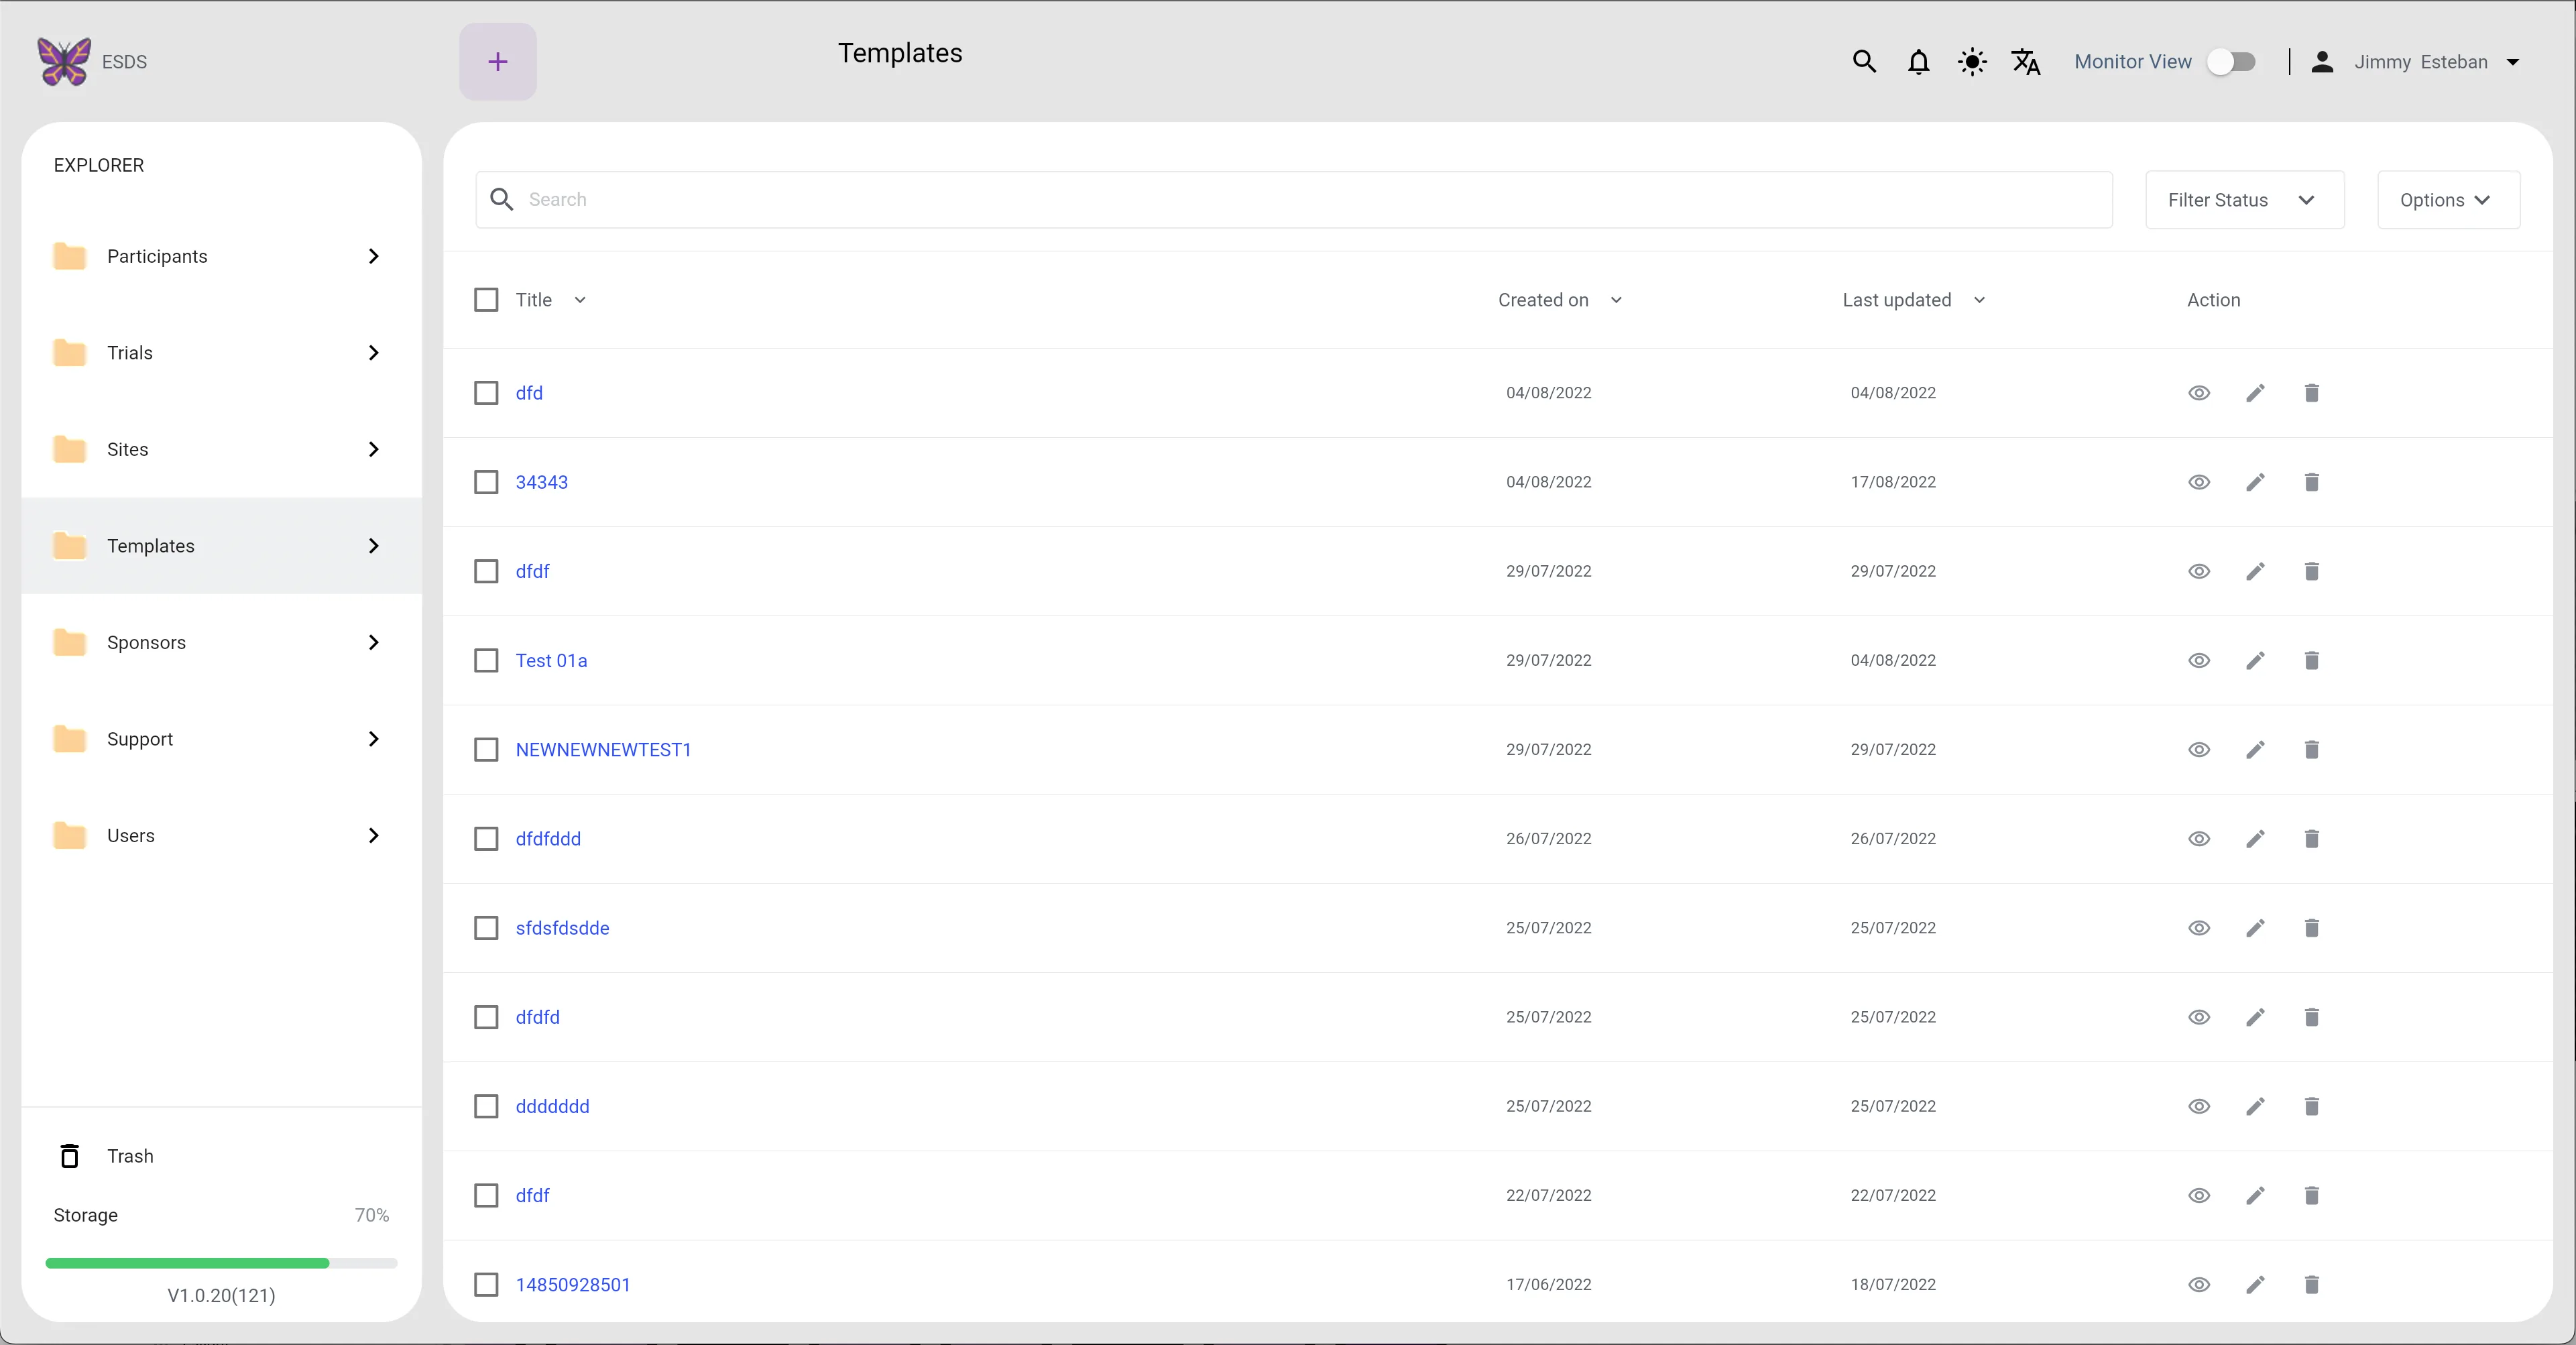
Task: Delete the ddddddd template
Action: pos(2311,1106)
